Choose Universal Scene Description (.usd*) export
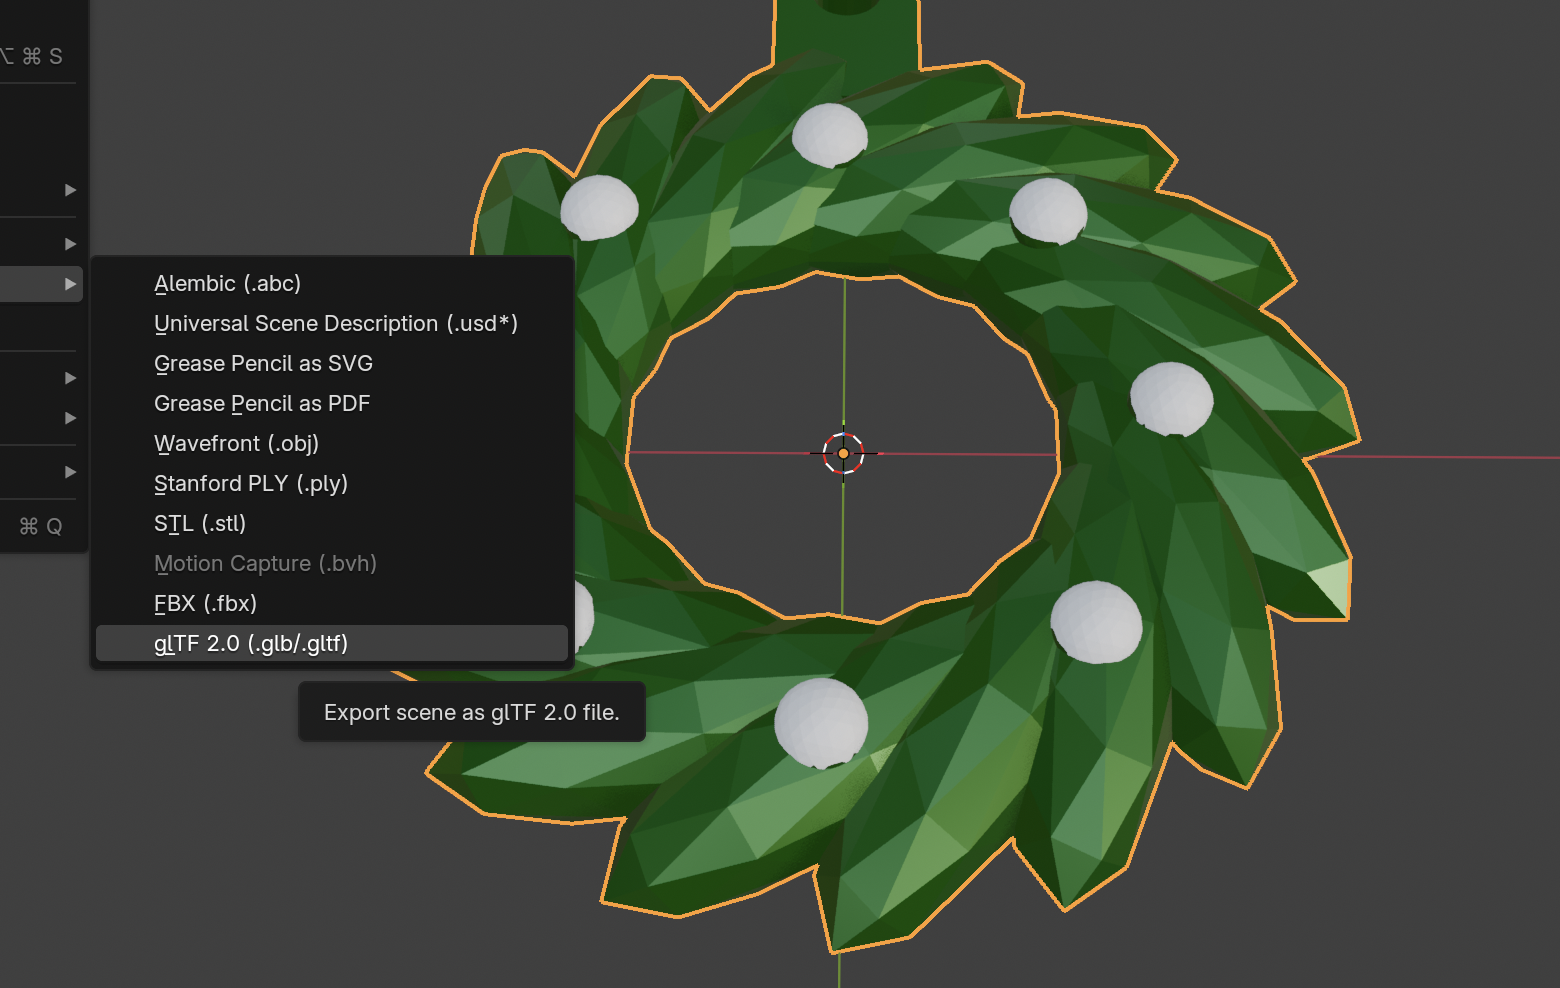 coord(335,323)
